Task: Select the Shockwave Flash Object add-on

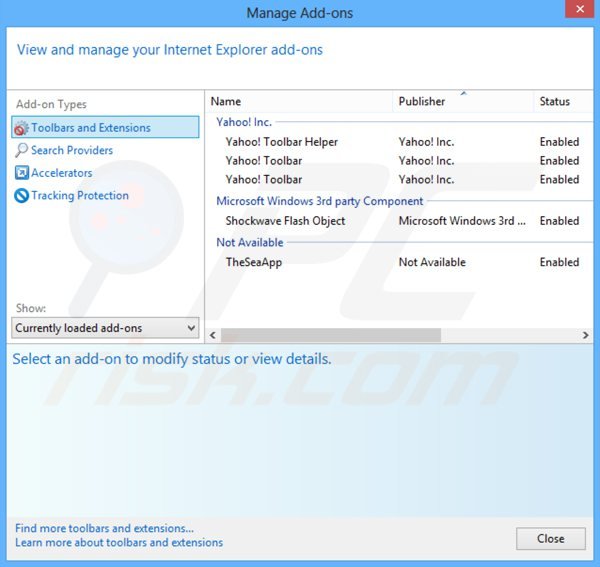Action: 399,221
